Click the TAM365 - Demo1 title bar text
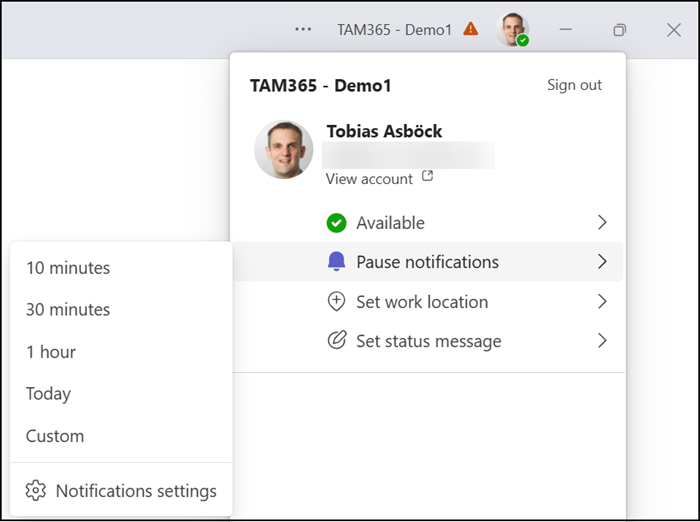Screen dimensions: 700x522 tap(394, 29)
